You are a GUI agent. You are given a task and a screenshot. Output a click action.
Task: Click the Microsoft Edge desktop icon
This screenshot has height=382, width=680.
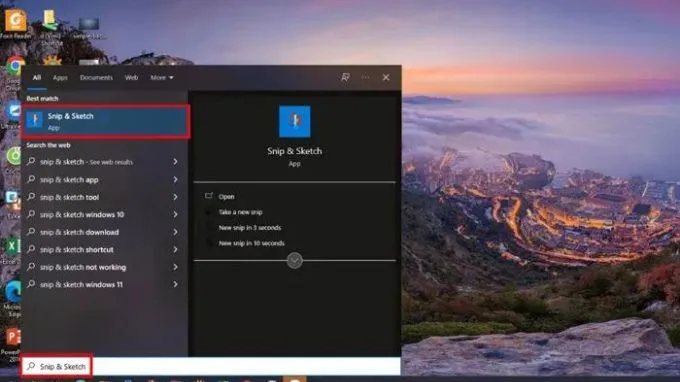click(x=12, y=292)
